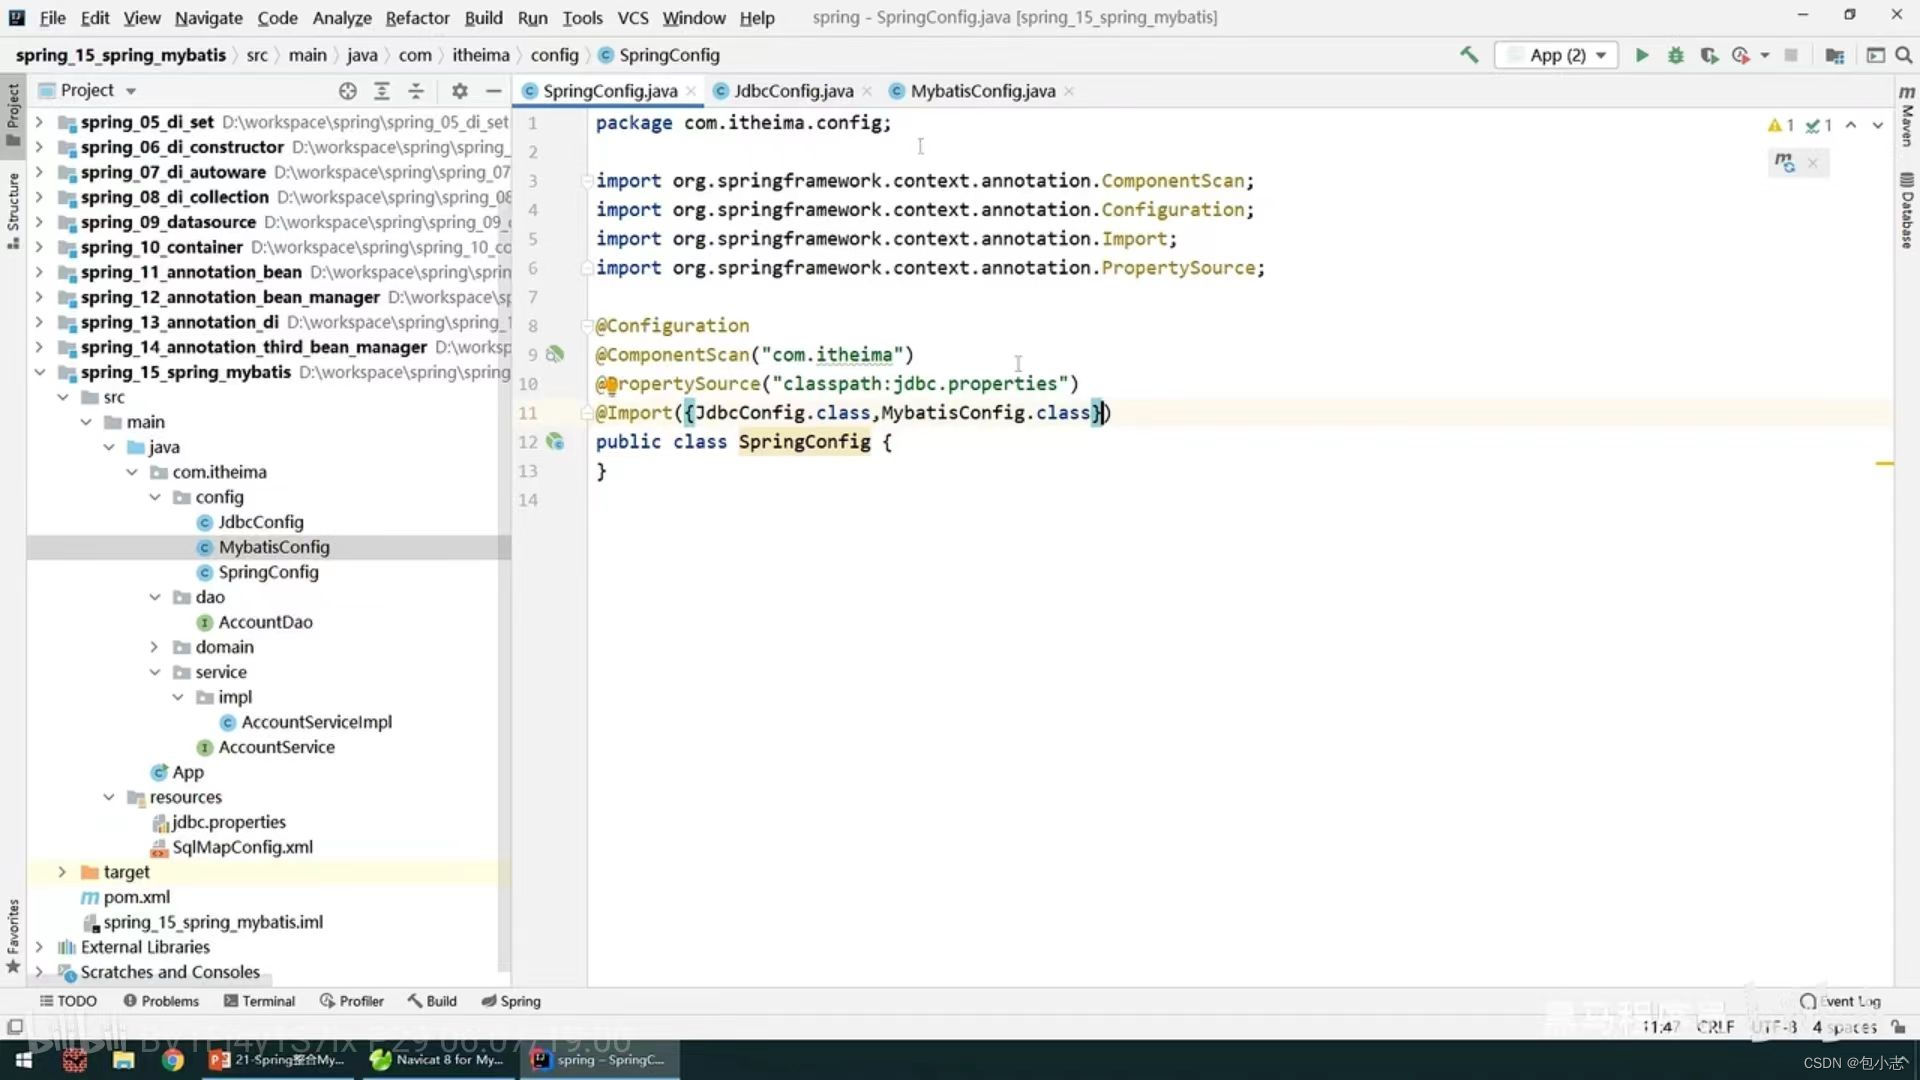Click the Search Everywhere magnifier

pyautogui.click(x=1903, y=55)
